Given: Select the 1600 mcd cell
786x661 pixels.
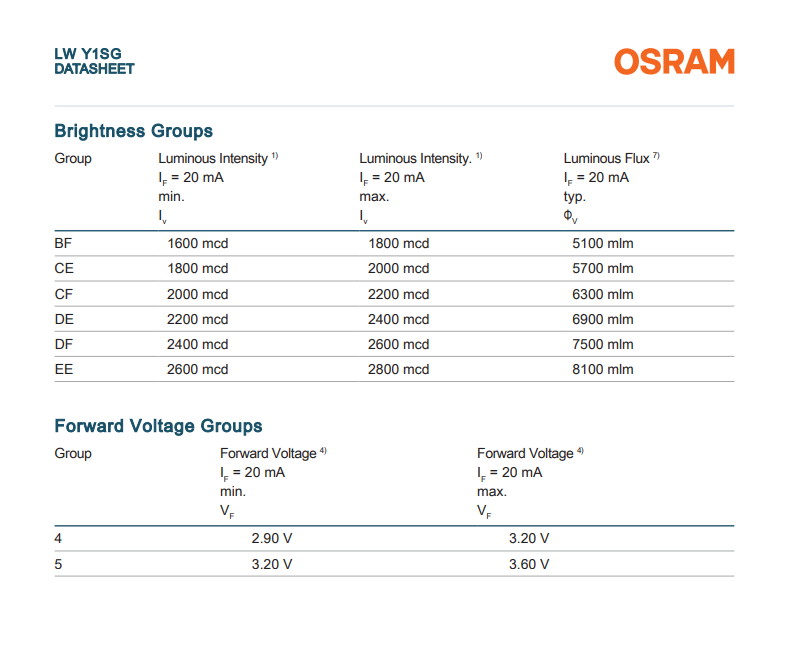Looking at the screenshot, I should pyautogui.click(x=198, y=244).
